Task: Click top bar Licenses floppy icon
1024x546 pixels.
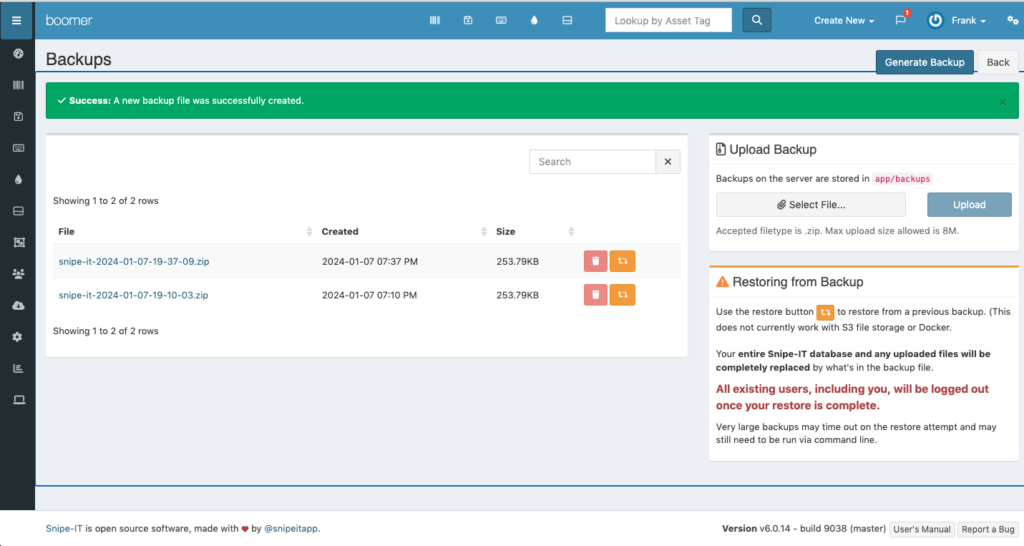Action: (468, 20)
